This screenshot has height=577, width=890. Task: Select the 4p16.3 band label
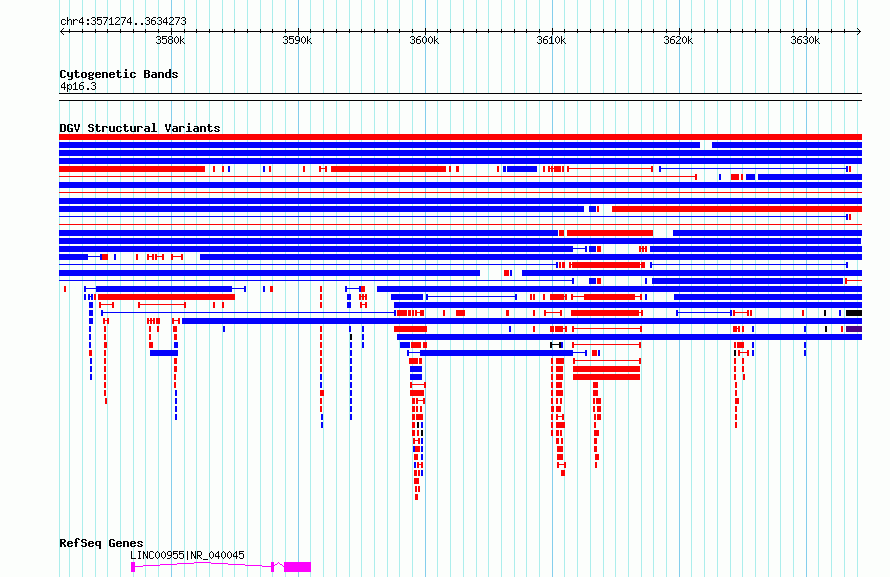click(78, 86)
